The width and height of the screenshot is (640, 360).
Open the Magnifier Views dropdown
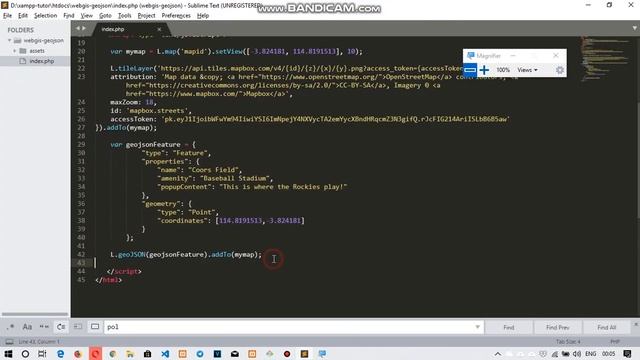[527, 70]
